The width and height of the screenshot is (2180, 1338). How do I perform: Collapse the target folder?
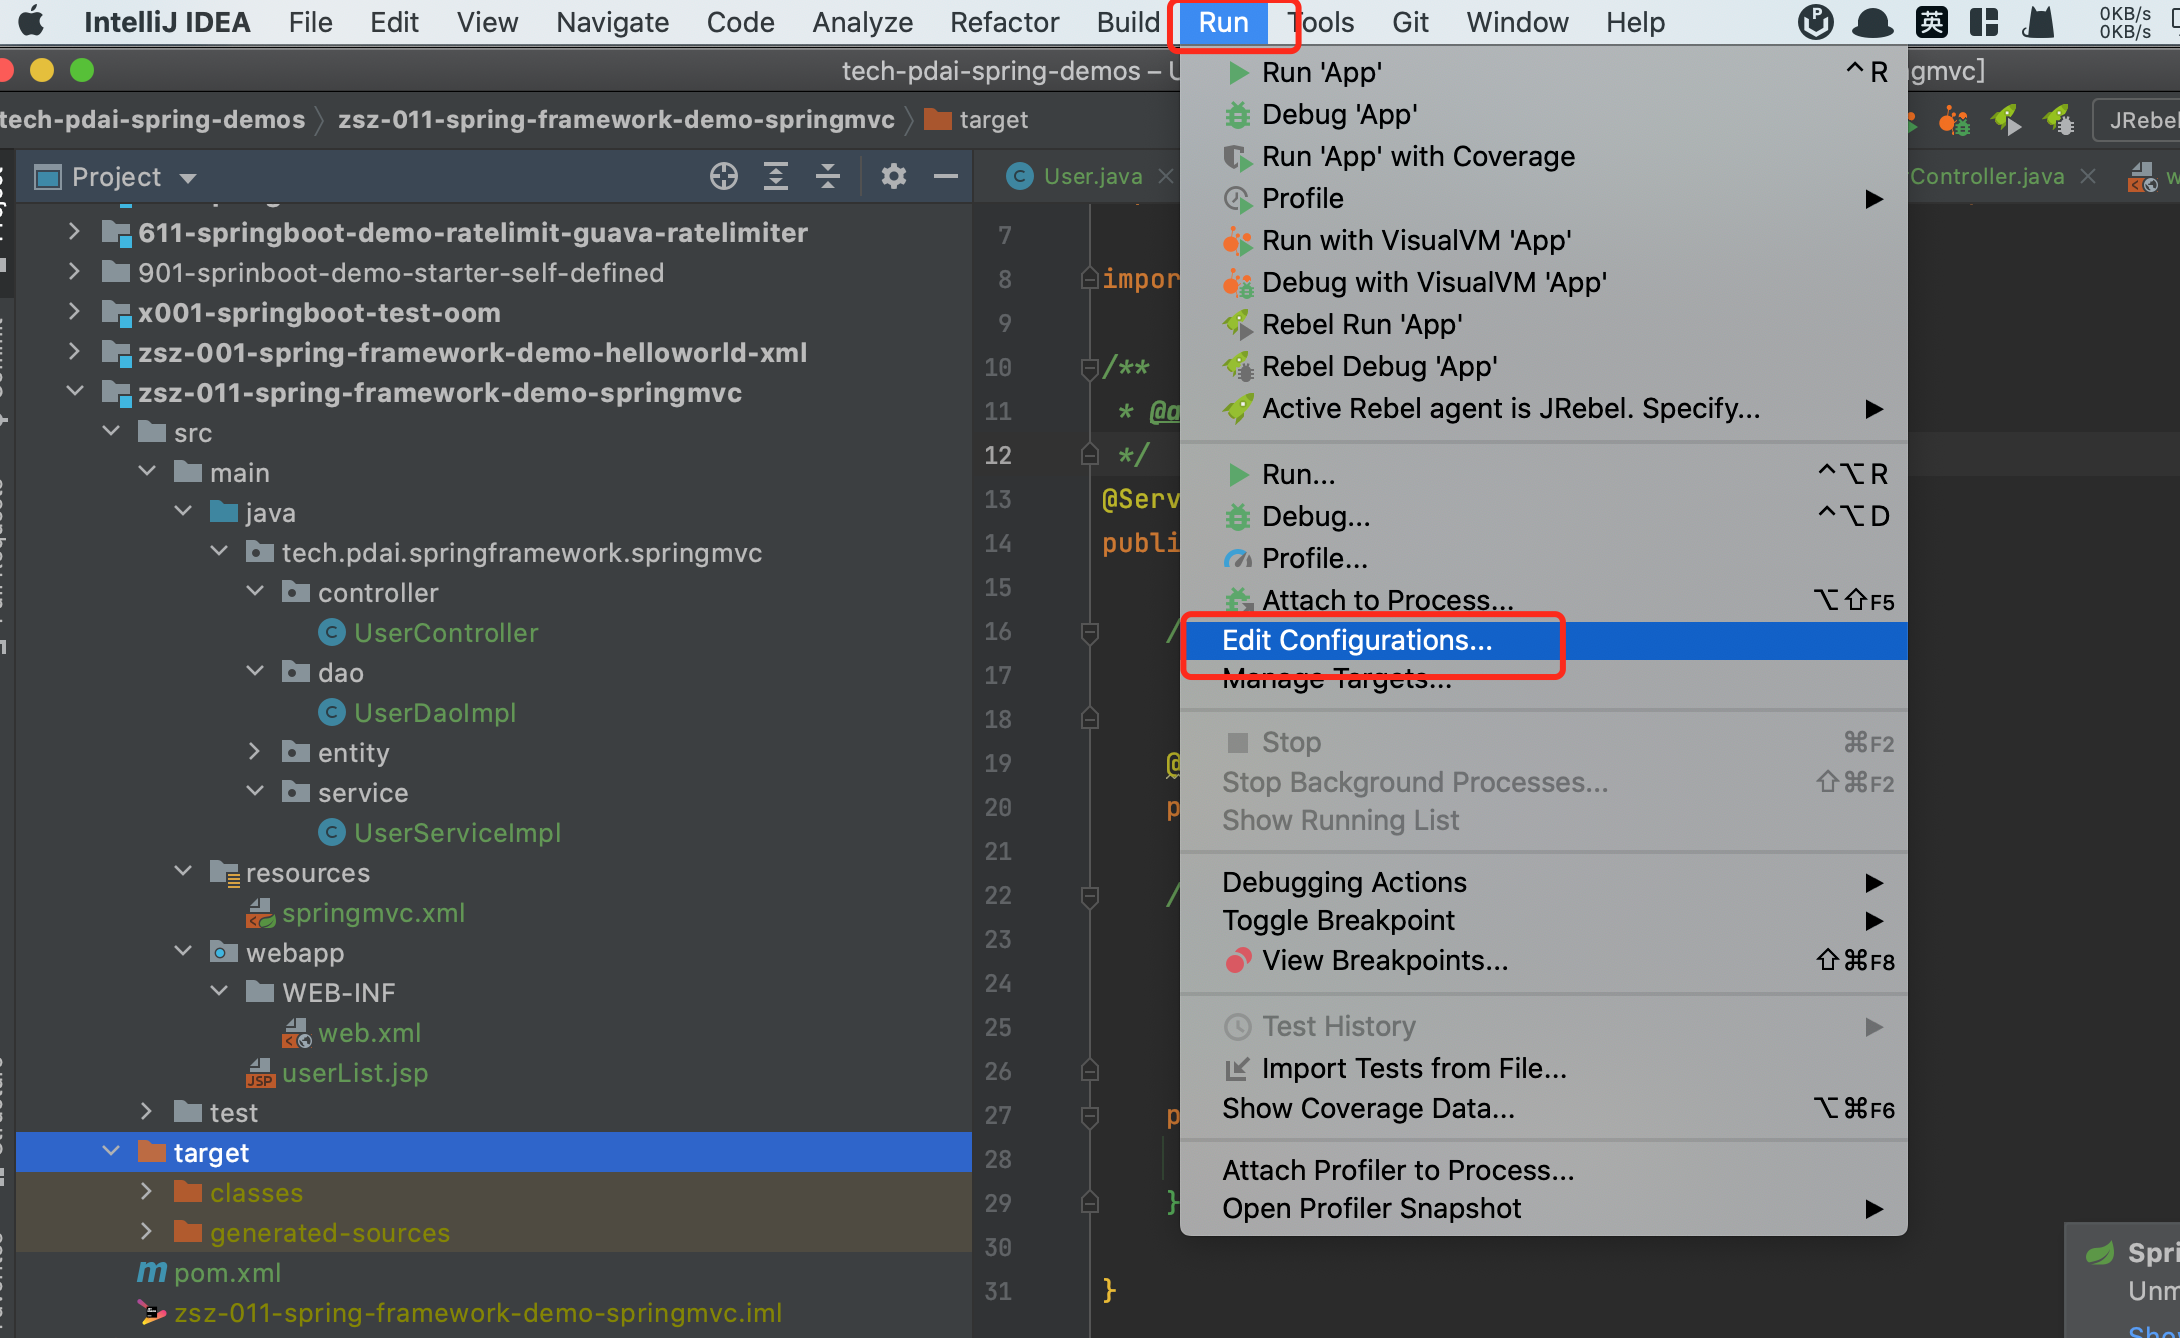[111, 1153]
